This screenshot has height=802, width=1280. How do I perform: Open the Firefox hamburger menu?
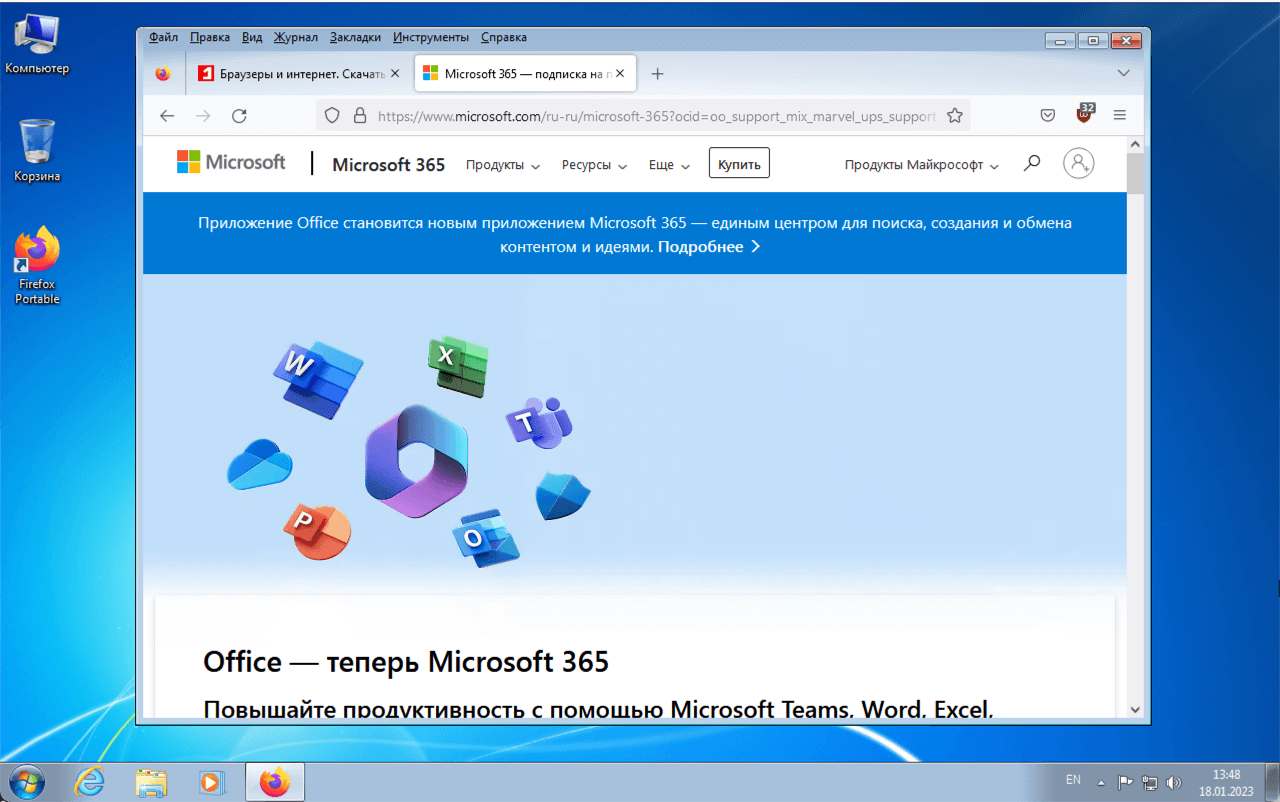coord(1120,116)
